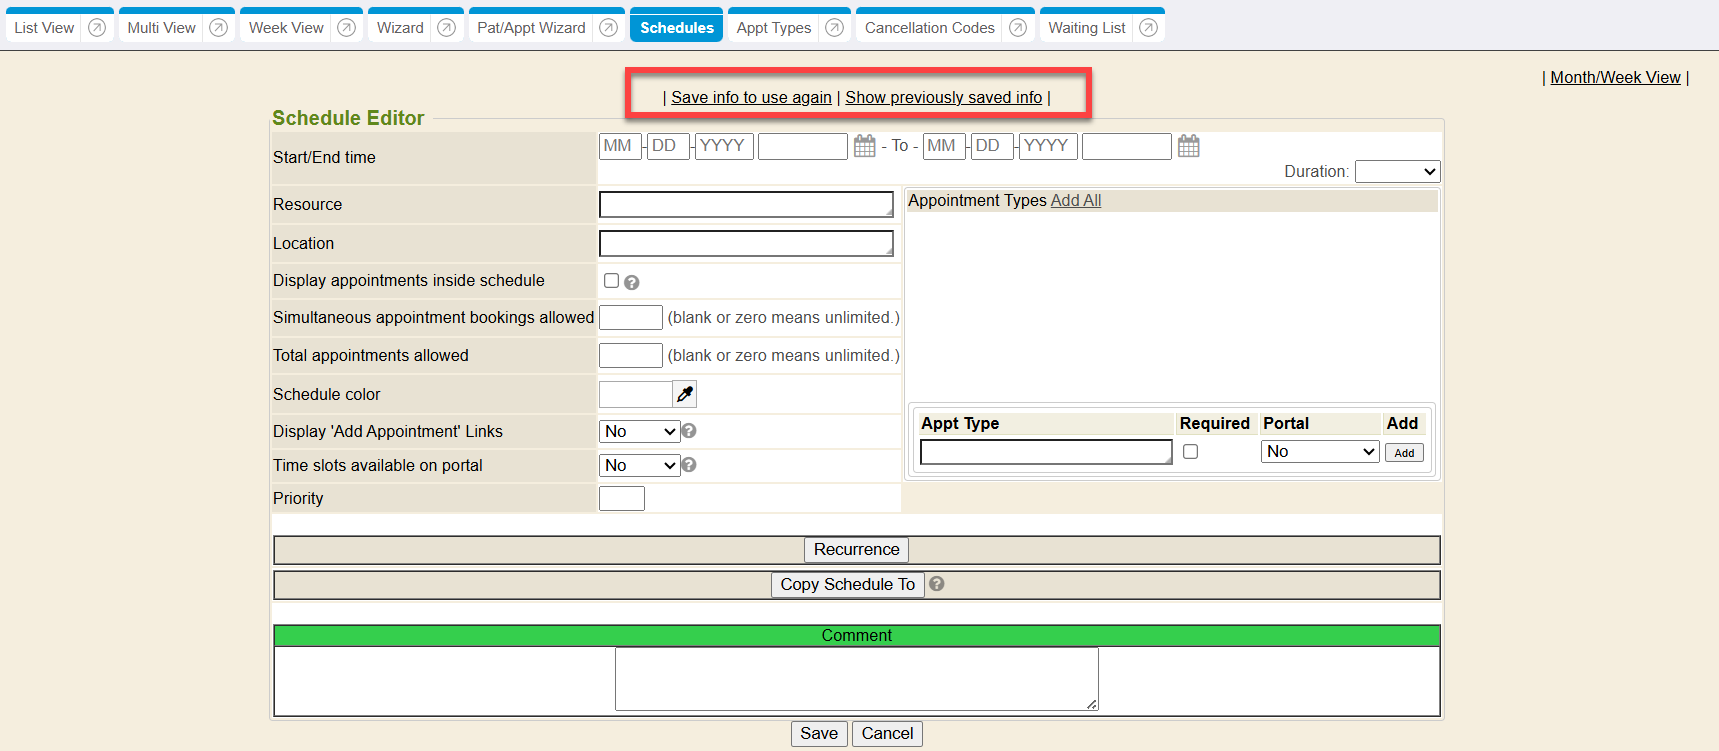
Task: Open List View in new window icon
Action: 97,28
